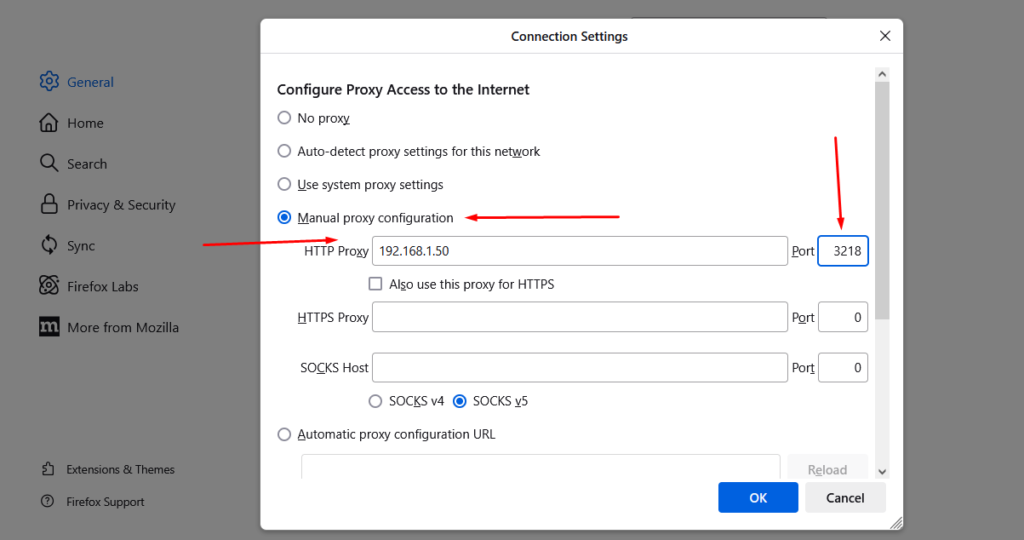Click the HTTP Proxy address field
1024x540 pixels.
[579, 251]
